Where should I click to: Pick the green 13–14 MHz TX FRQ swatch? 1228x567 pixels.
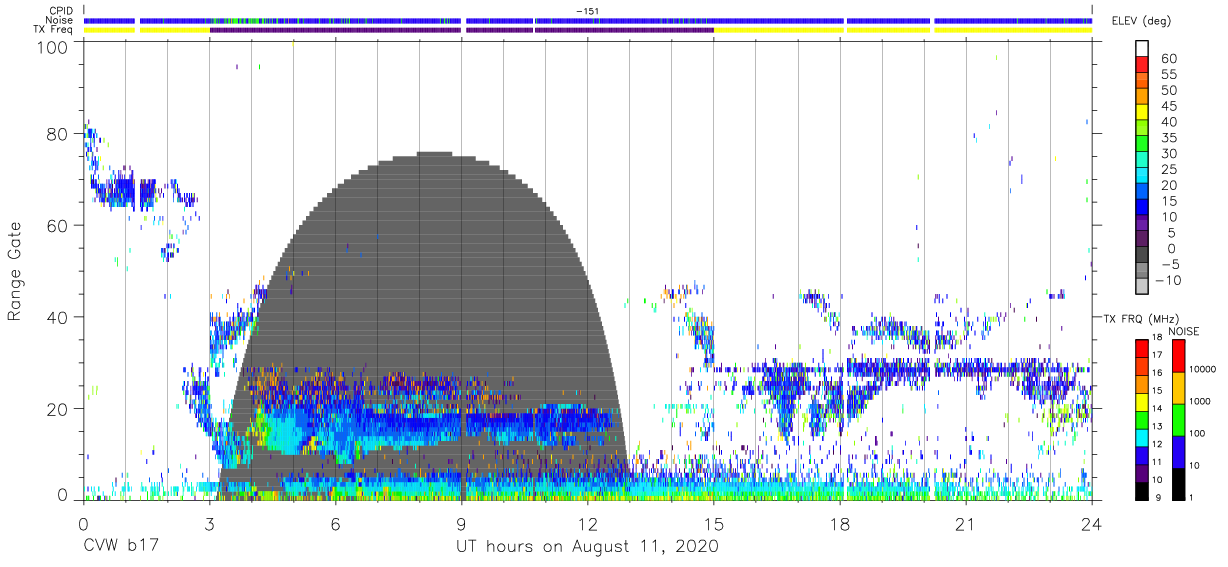[1141, 419]
